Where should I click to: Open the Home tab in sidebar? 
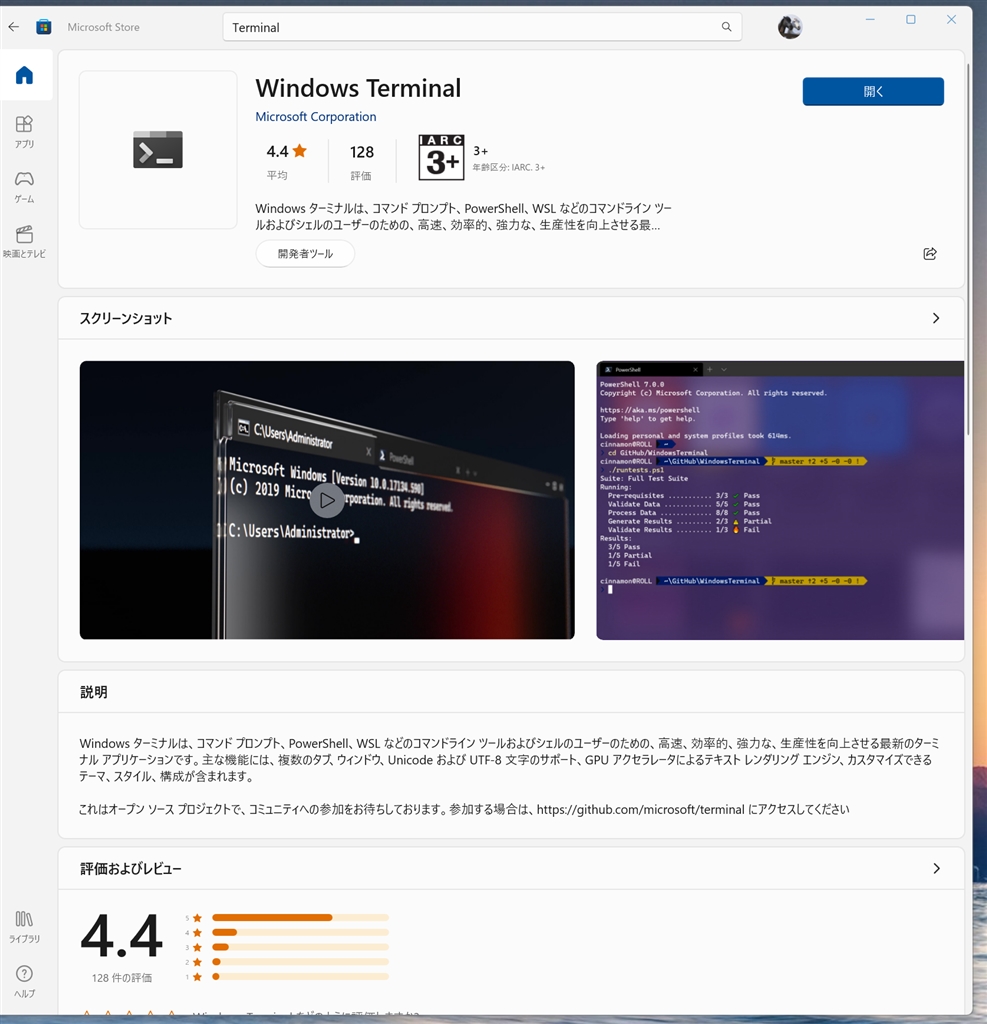tap(24, 75)
